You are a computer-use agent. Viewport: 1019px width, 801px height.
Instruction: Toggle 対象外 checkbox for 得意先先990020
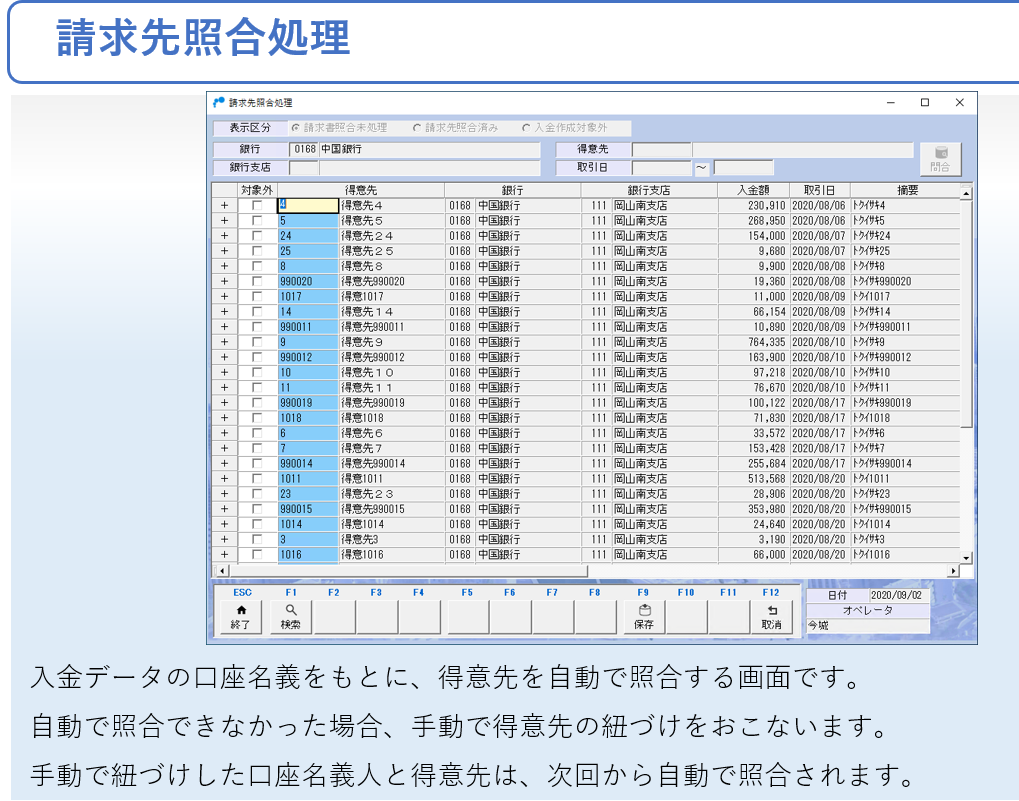tap(258, 282)
